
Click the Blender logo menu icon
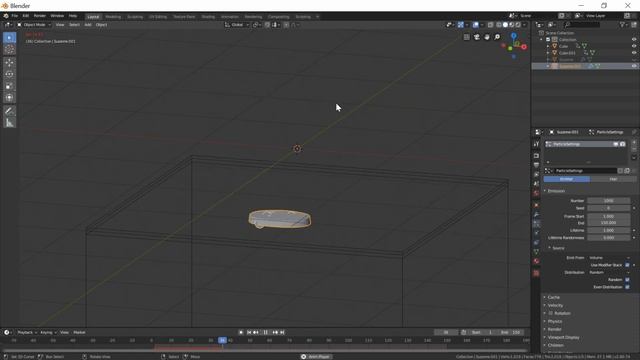[6, 16]
